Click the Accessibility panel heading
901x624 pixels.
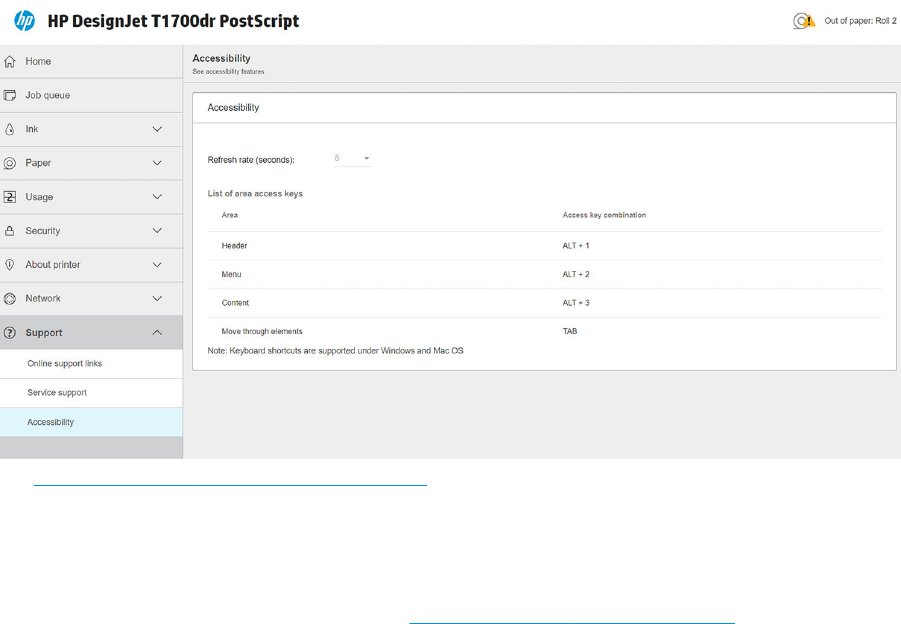pyautogui.click(x=233, y=107)
